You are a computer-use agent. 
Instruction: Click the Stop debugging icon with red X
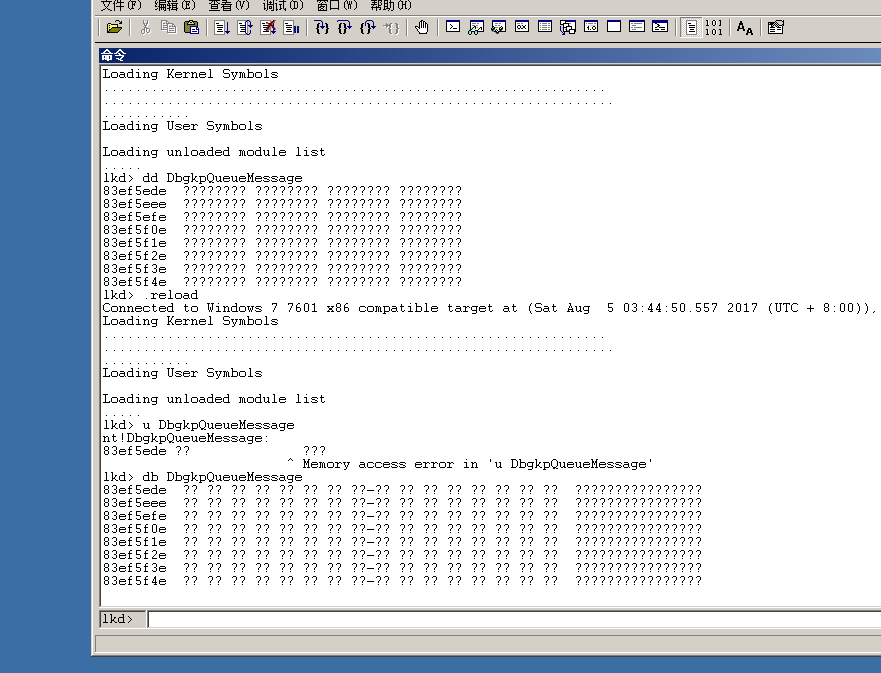(x=268, y=27)
